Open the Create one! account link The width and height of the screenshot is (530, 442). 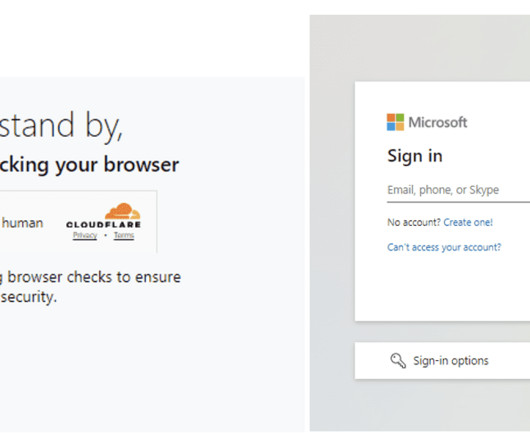click(468, 222)
